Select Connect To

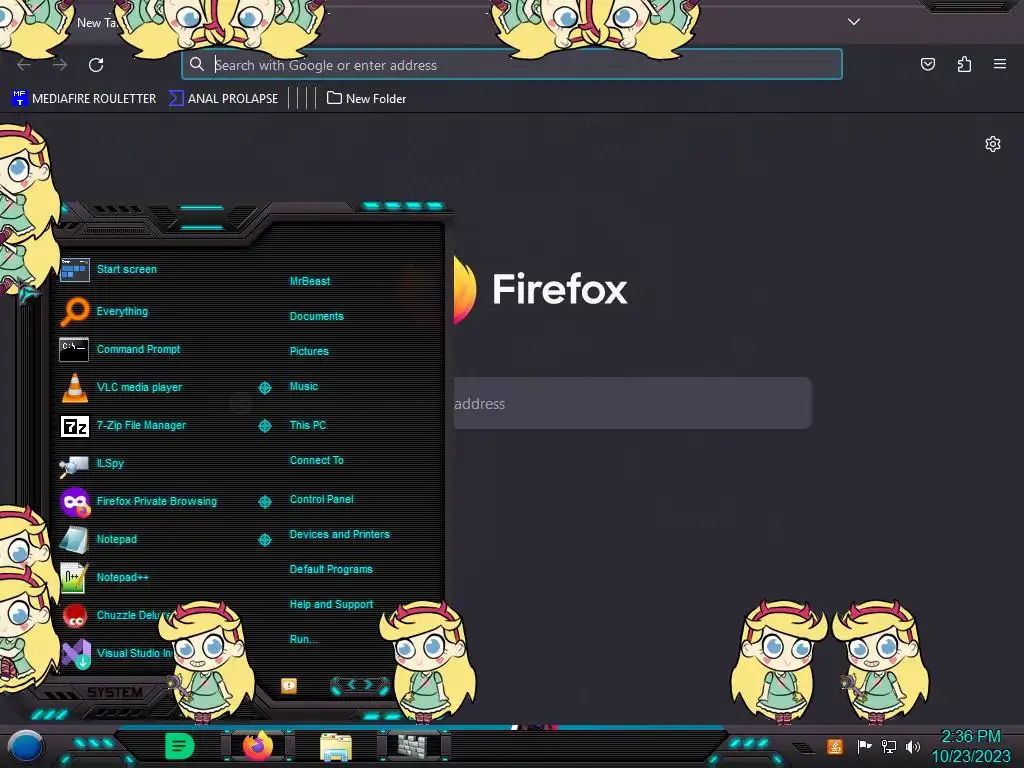[316, 460]
